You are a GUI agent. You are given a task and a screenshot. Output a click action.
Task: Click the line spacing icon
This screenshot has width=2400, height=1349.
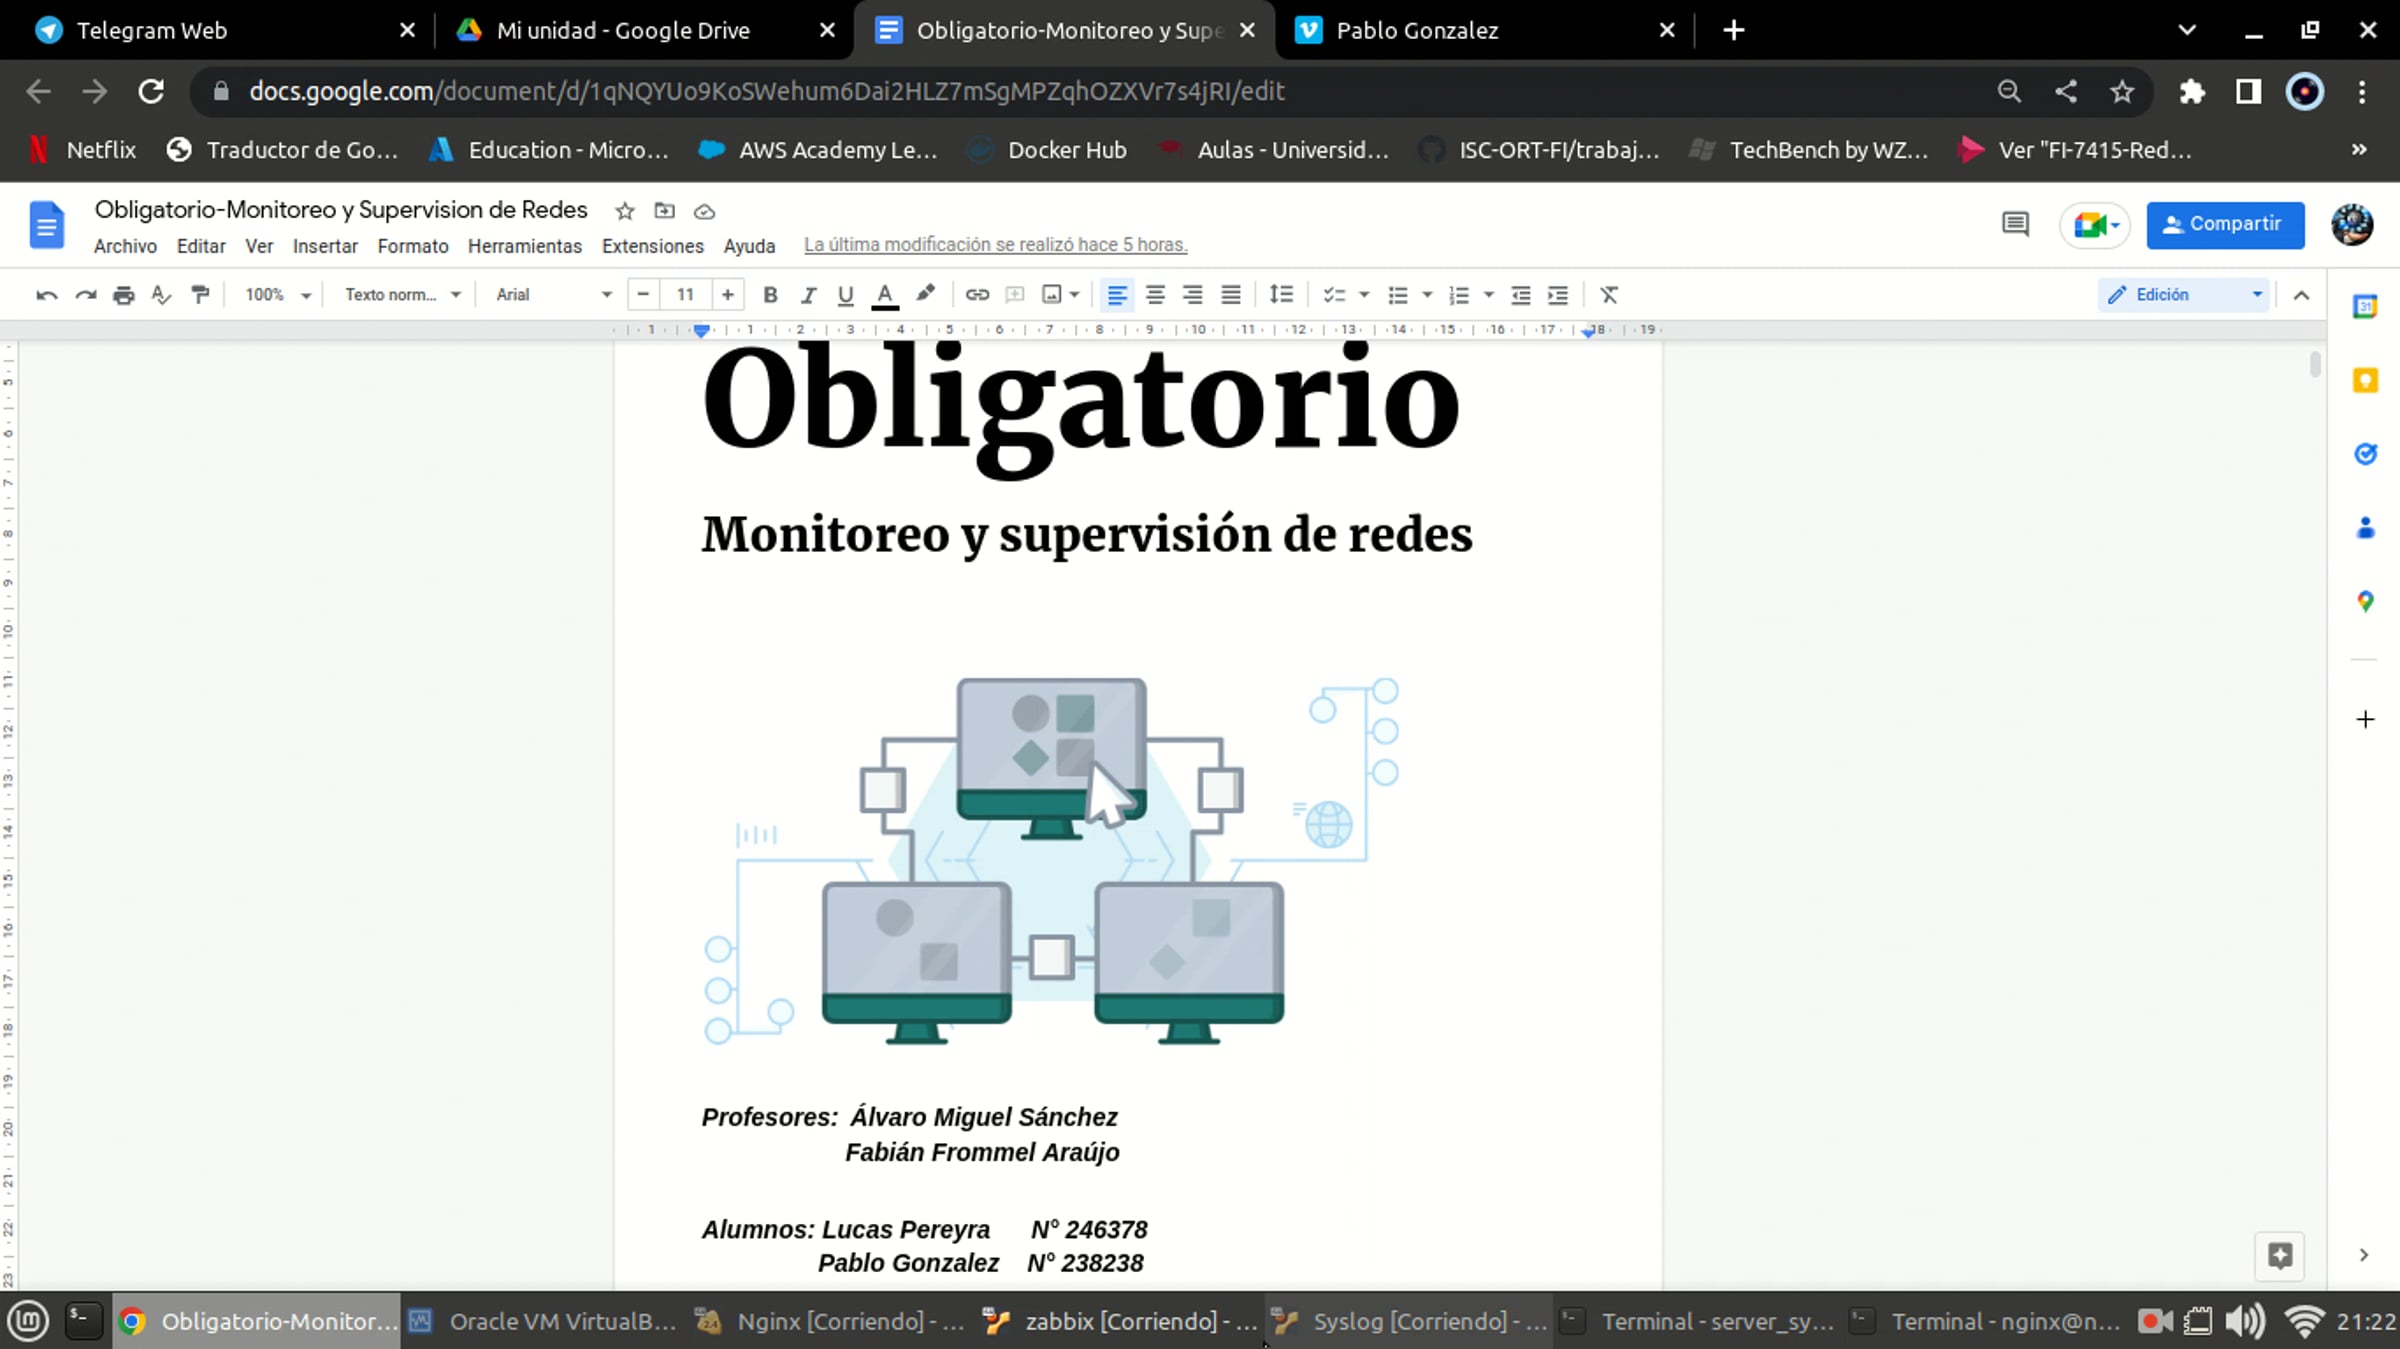(x=1281, y=295)
